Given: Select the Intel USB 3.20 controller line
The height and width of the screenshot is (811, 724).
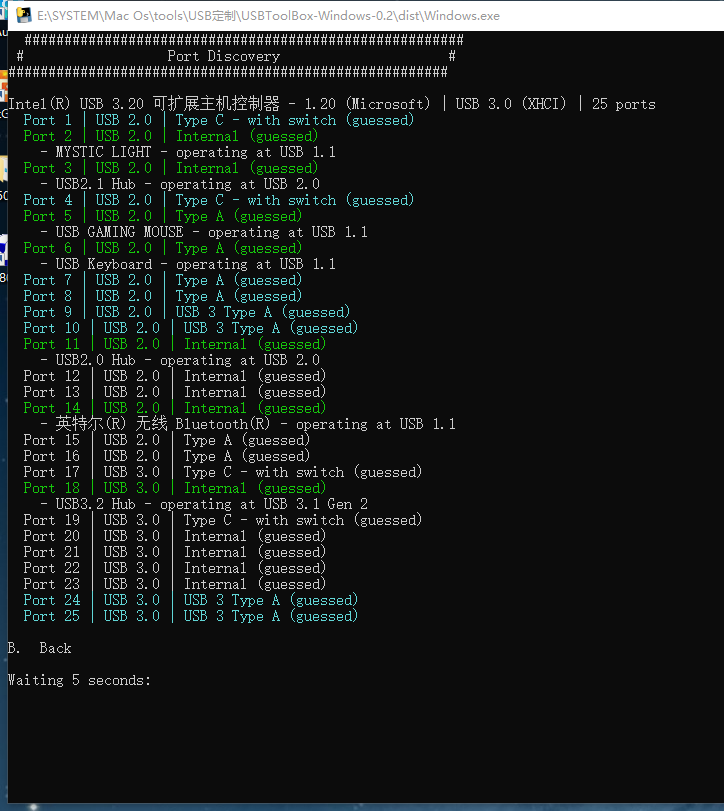Looking at the screenshot, I should [331, 104].
